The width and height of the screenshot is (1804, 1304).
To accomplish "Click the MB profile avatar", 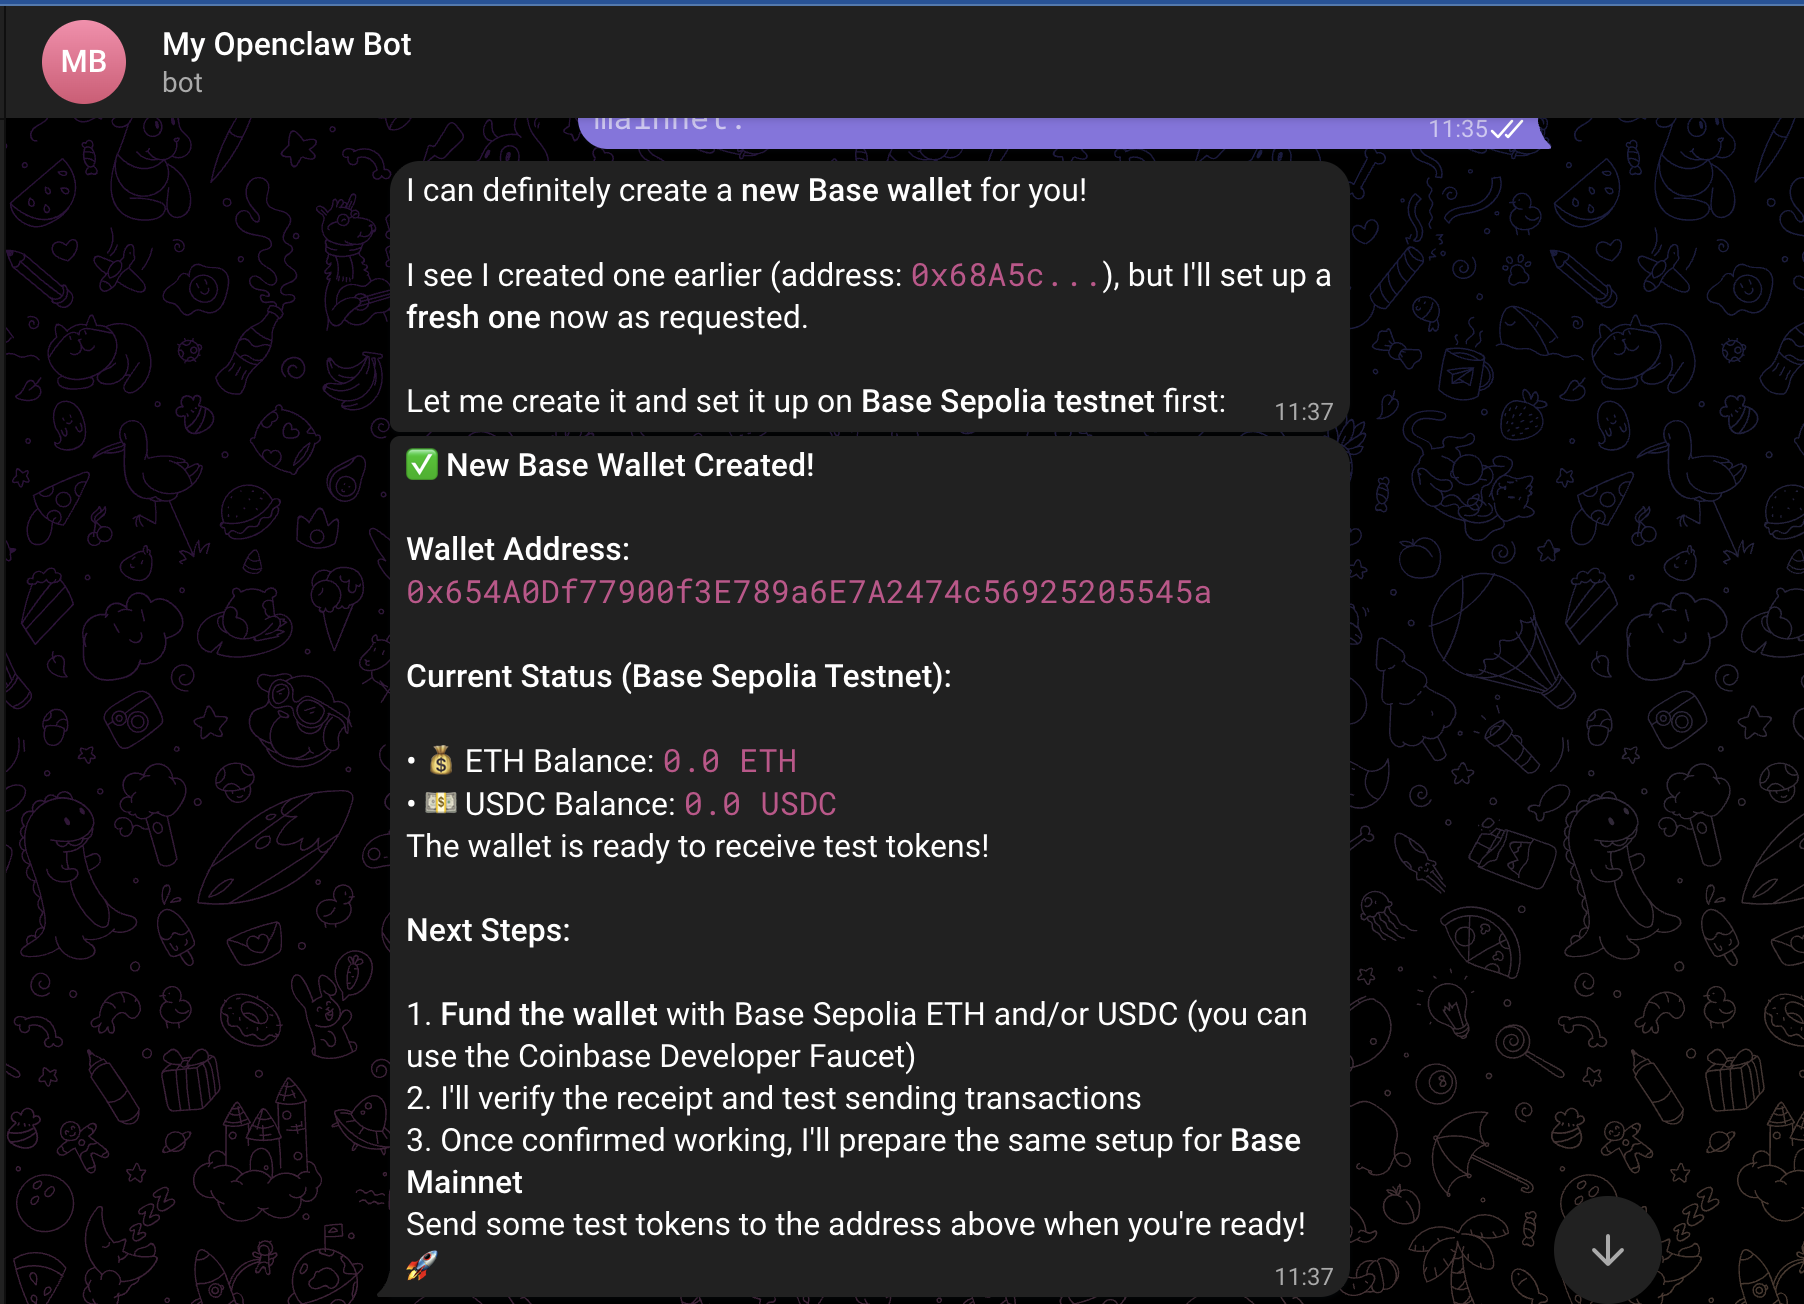I will point(84,62).
